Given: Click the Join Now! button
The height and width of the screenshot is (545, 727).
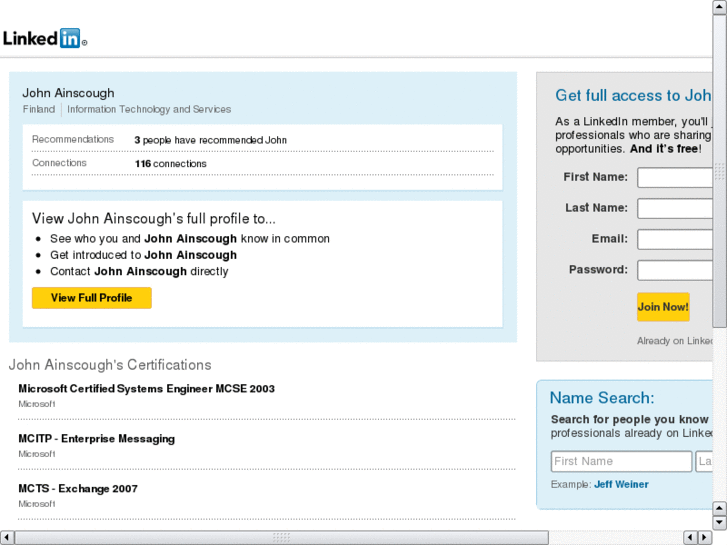Looking at the screenshot, I should [663, 307].
